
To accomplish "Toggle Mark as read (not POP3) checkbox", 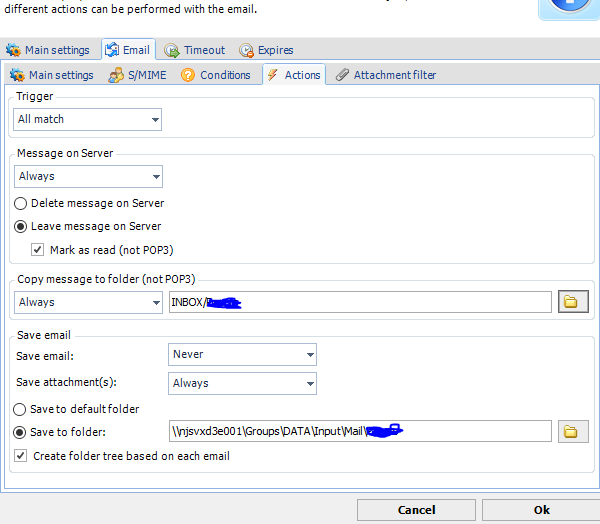I will [38, 249].
